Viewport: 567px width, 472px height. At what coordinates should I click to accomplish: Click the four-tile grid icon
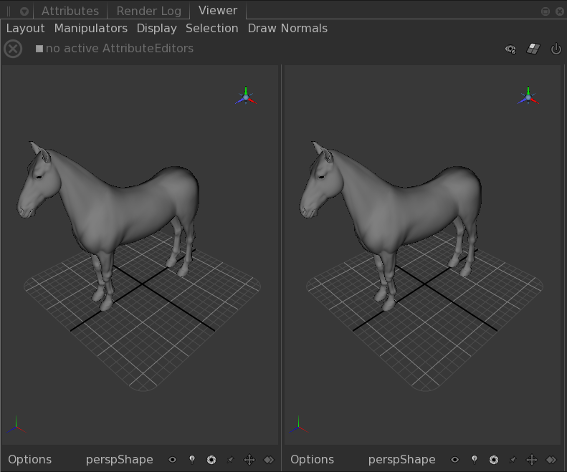coord(533,49)
